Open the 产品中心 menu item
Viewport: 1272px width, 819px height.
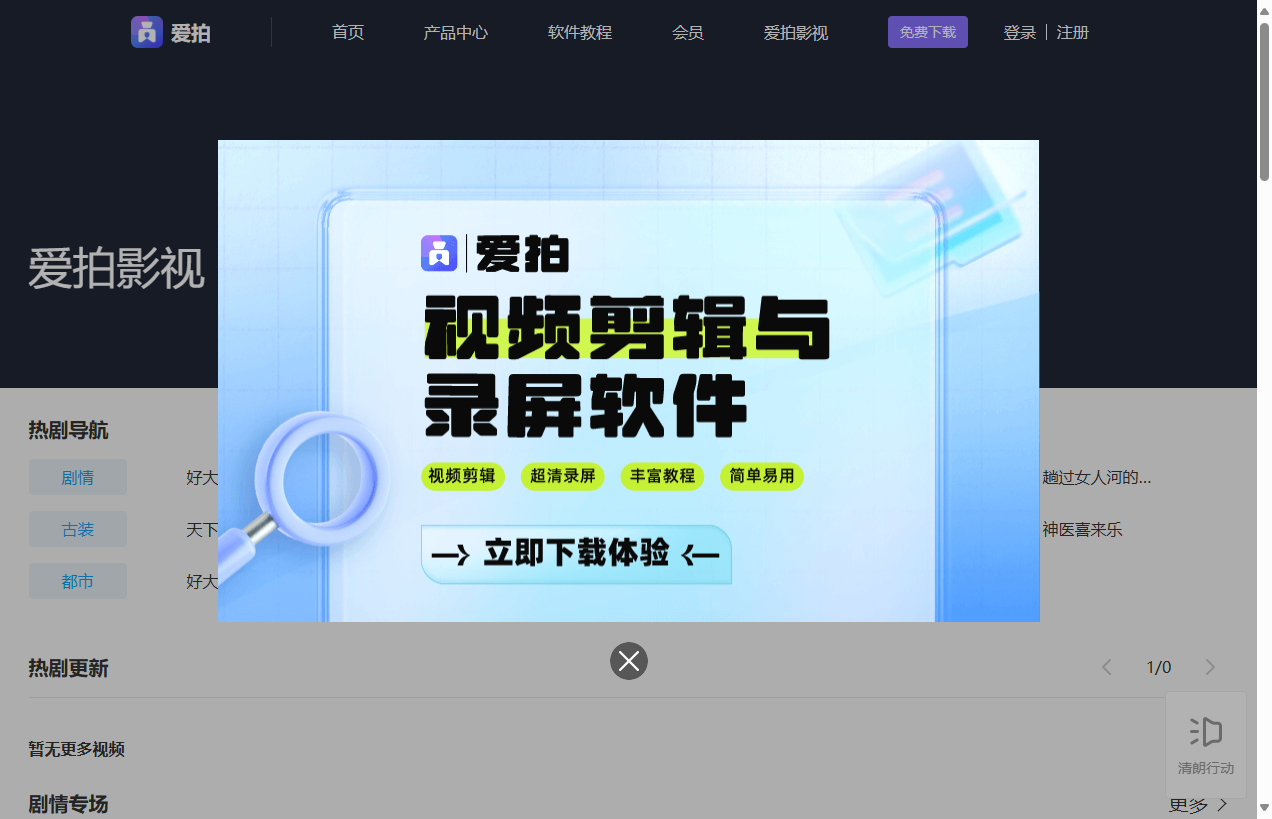[456, 31]
